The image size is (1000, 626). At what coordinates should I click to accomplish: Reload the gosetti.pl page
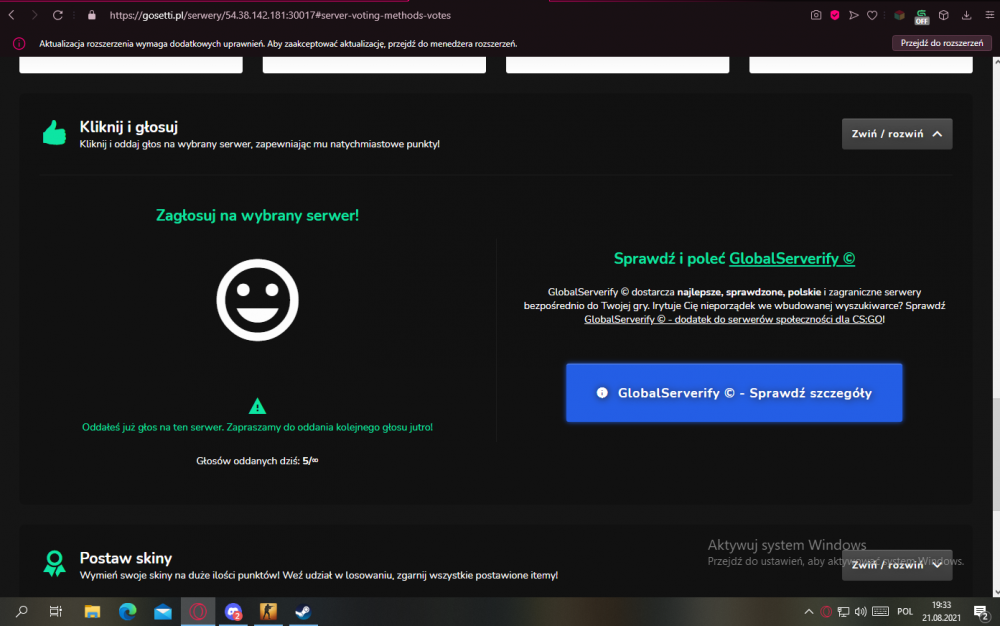point(57,15)
